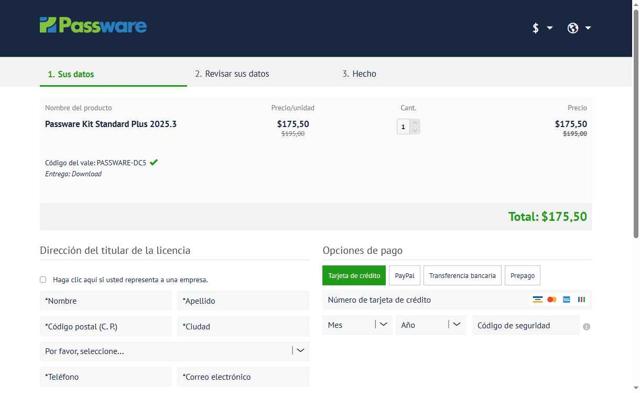Screen dimensions: 640x393
Task: Click the last green card brand icon
Action: 581,300
